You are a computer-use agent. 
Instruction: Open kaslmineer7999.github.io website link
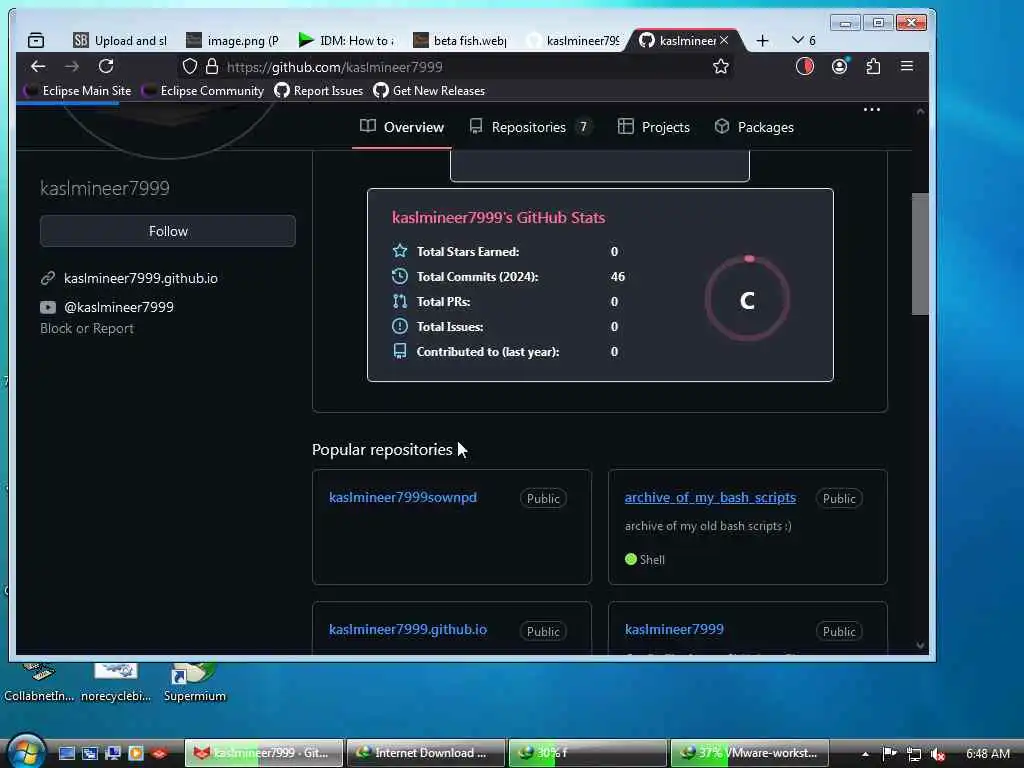pyautogui.click(x=140, y=278)
